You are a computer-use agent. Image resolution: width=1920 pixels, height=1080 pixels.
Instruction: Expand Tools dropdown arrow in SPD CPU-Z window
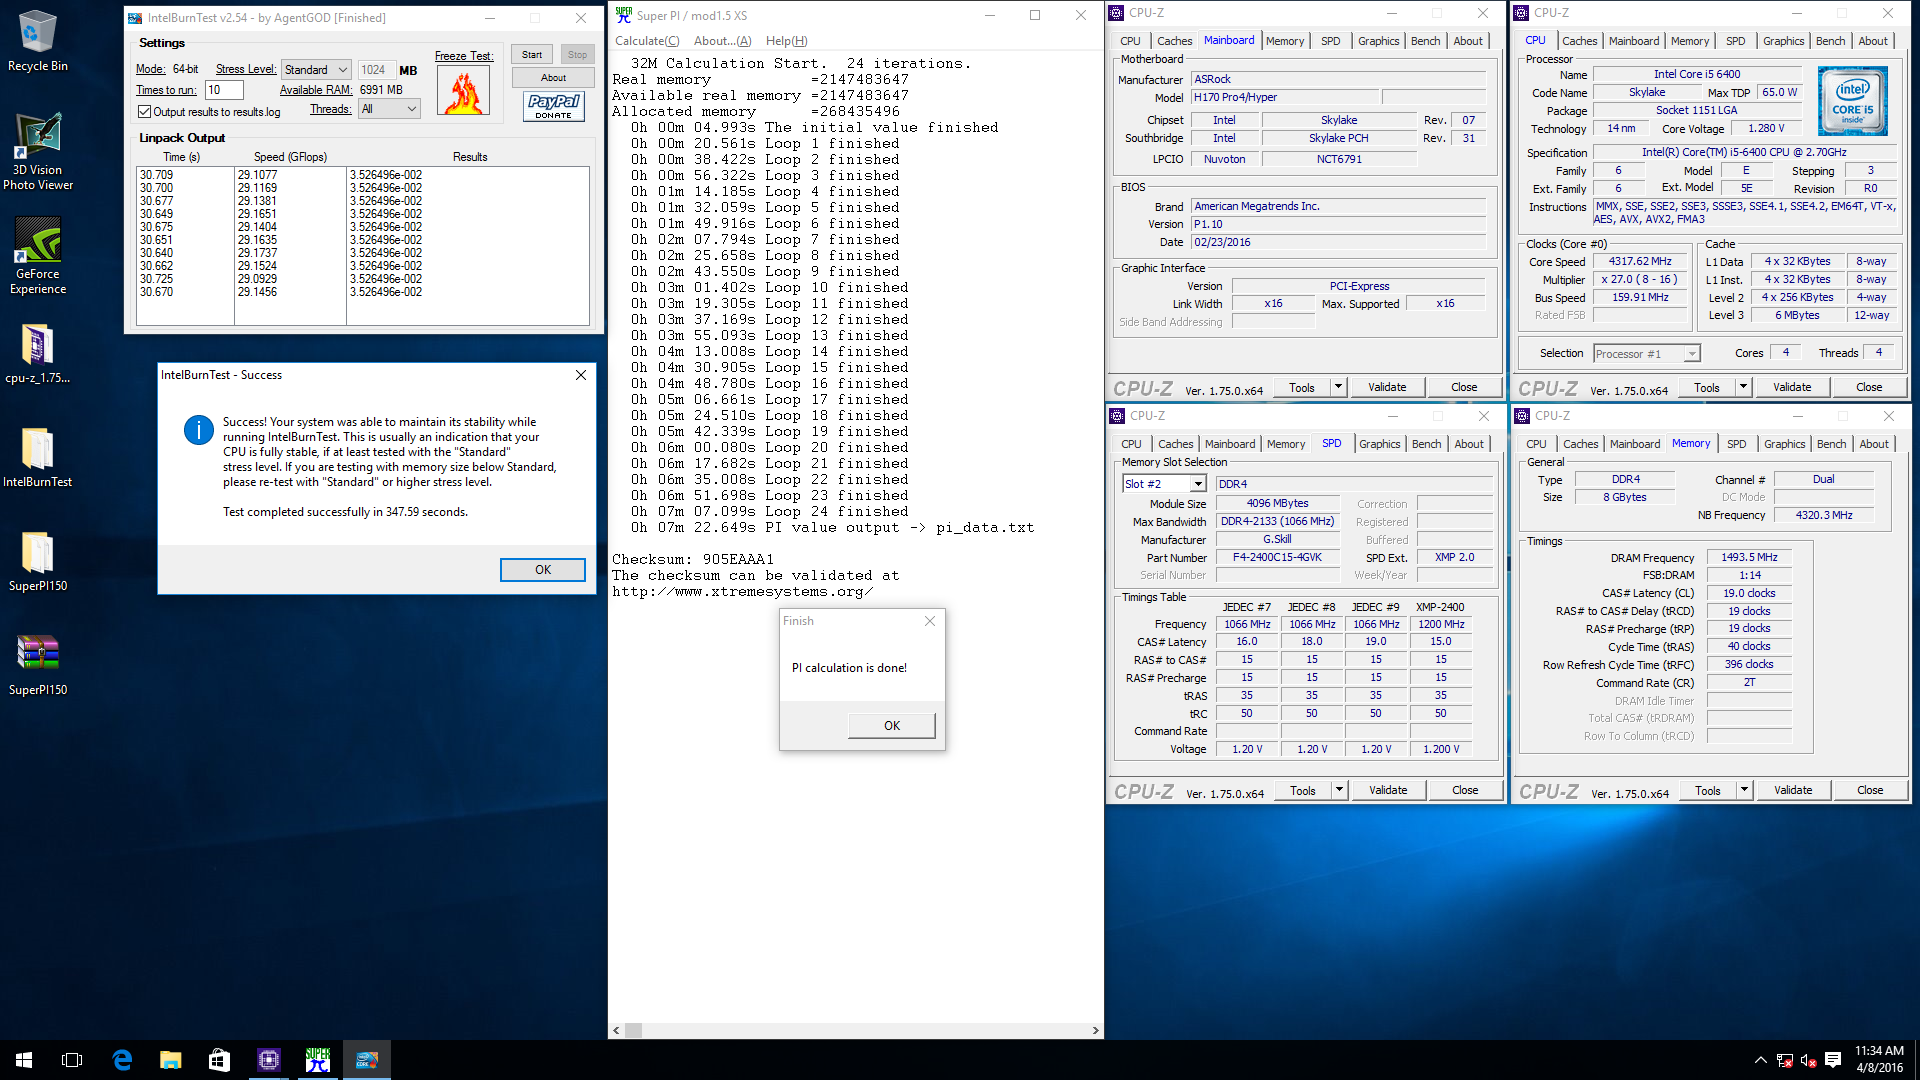(x=1339, y=790)
